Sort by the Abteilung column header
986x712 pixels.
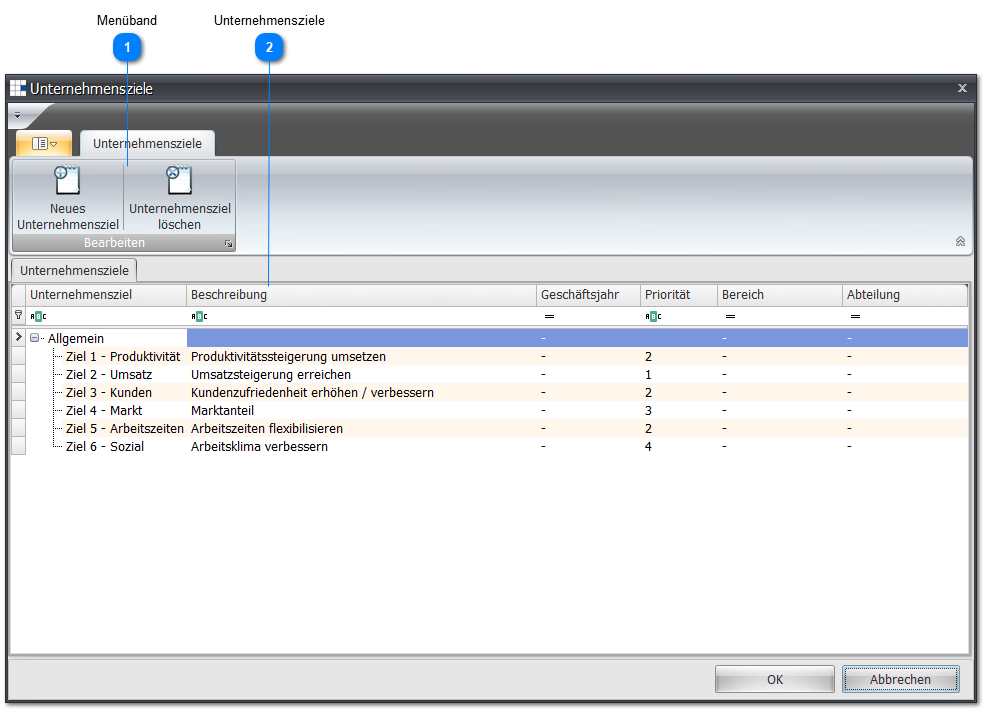905,295
